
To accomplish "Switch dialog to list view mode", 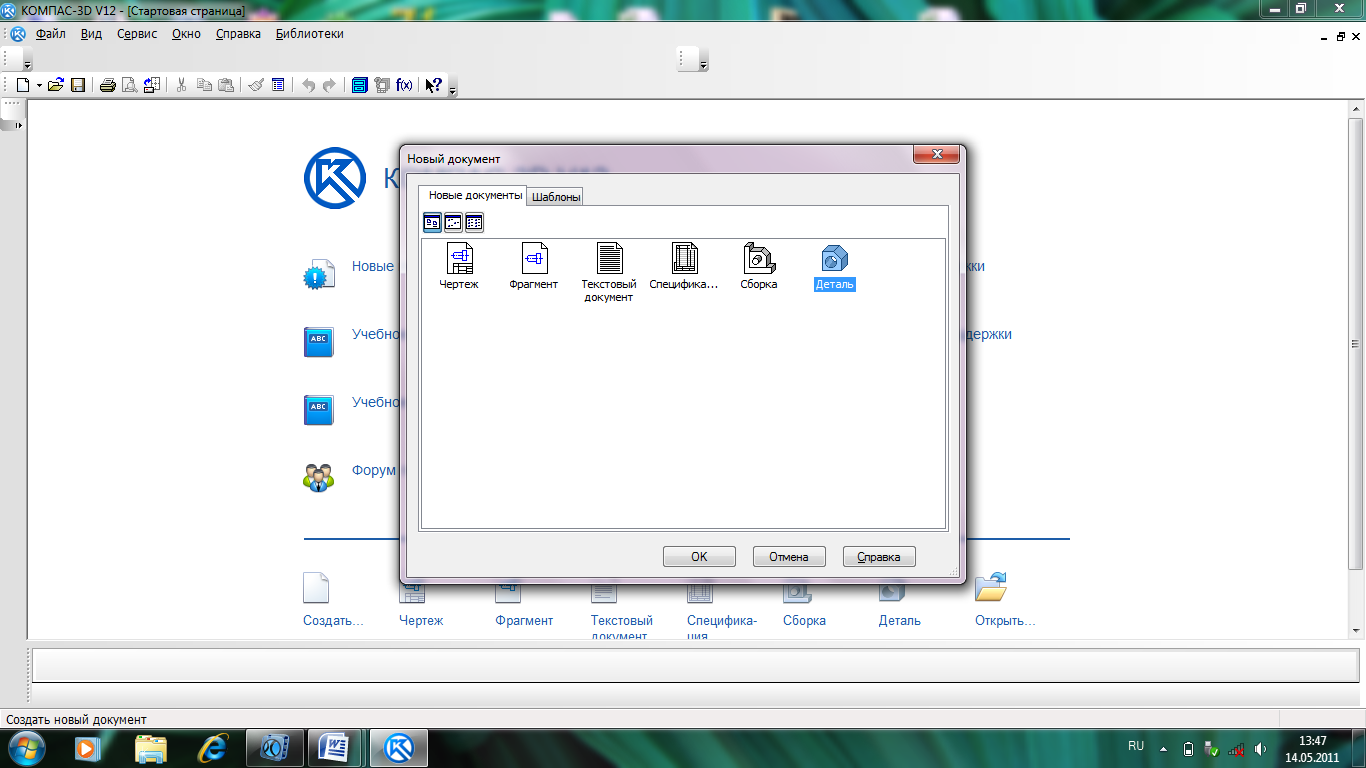I will (x=474, y=222).
